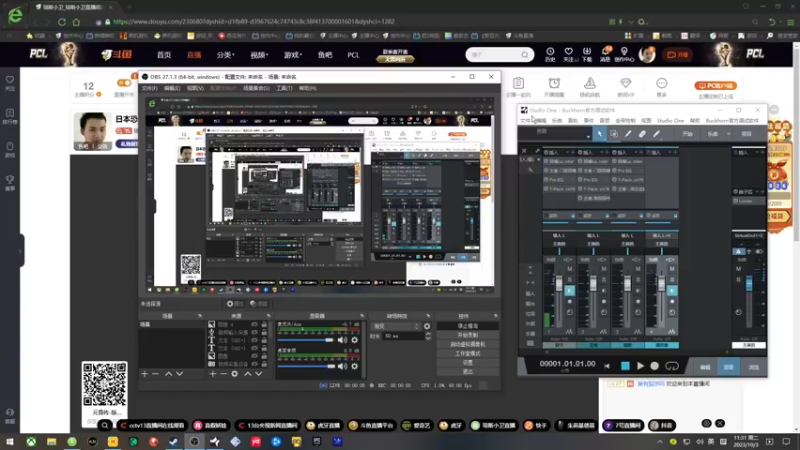Open the main channel inserts dropdown in Studio One
Screen dimensions: 800x450
[x=756, y=153]
